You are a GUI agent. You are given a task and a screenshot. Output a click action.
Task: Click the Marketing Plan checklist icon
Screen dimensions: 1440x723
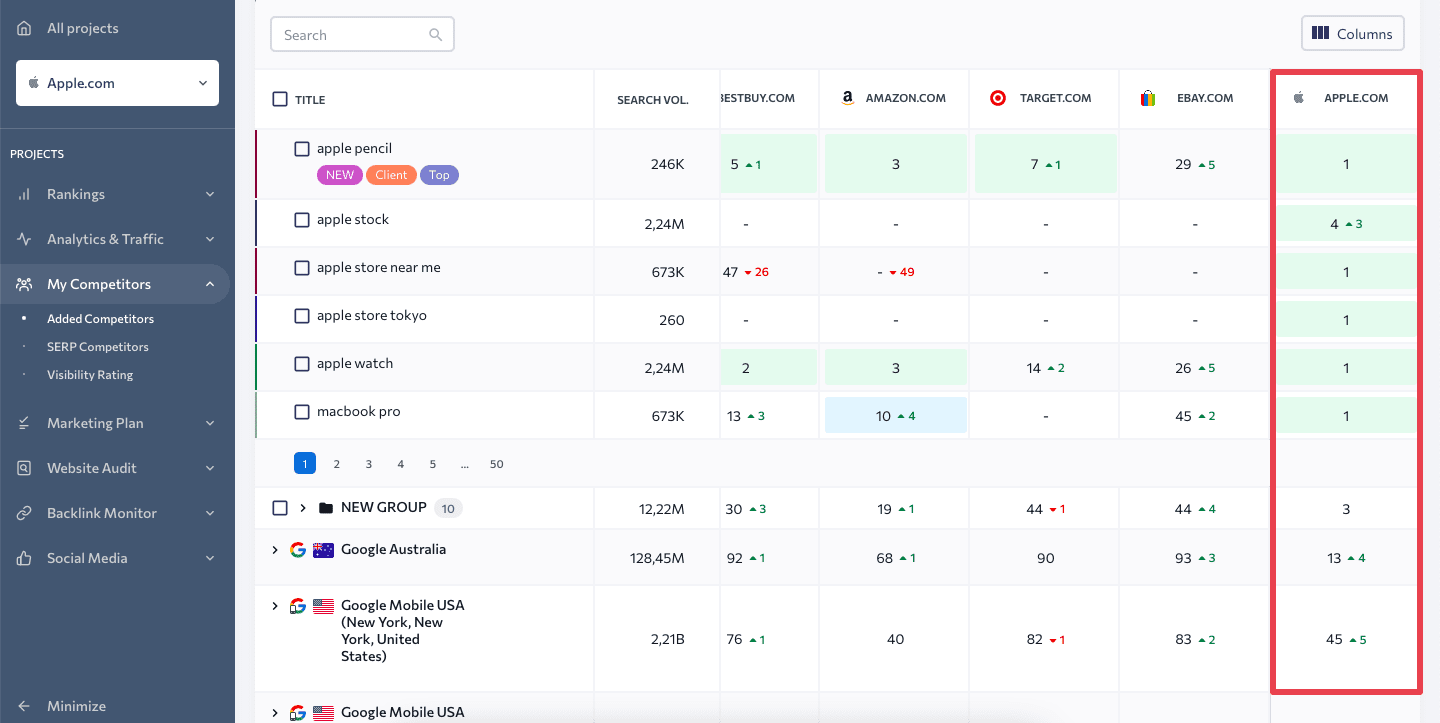(x=24, y=423)
